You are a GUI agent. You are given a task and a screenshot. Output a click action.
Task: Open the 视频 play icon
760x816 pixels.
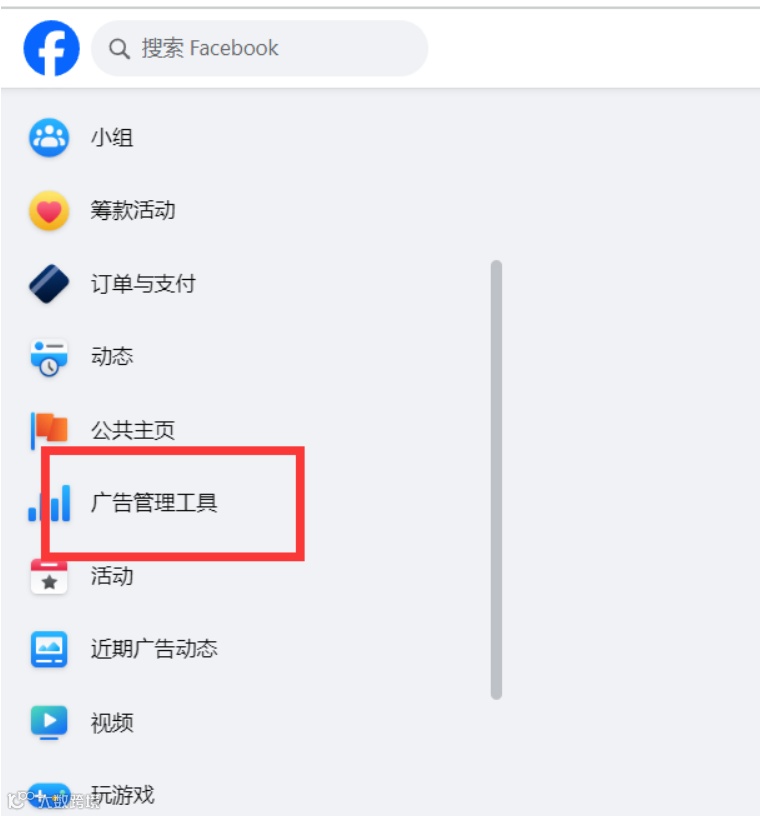click(49, 722)
